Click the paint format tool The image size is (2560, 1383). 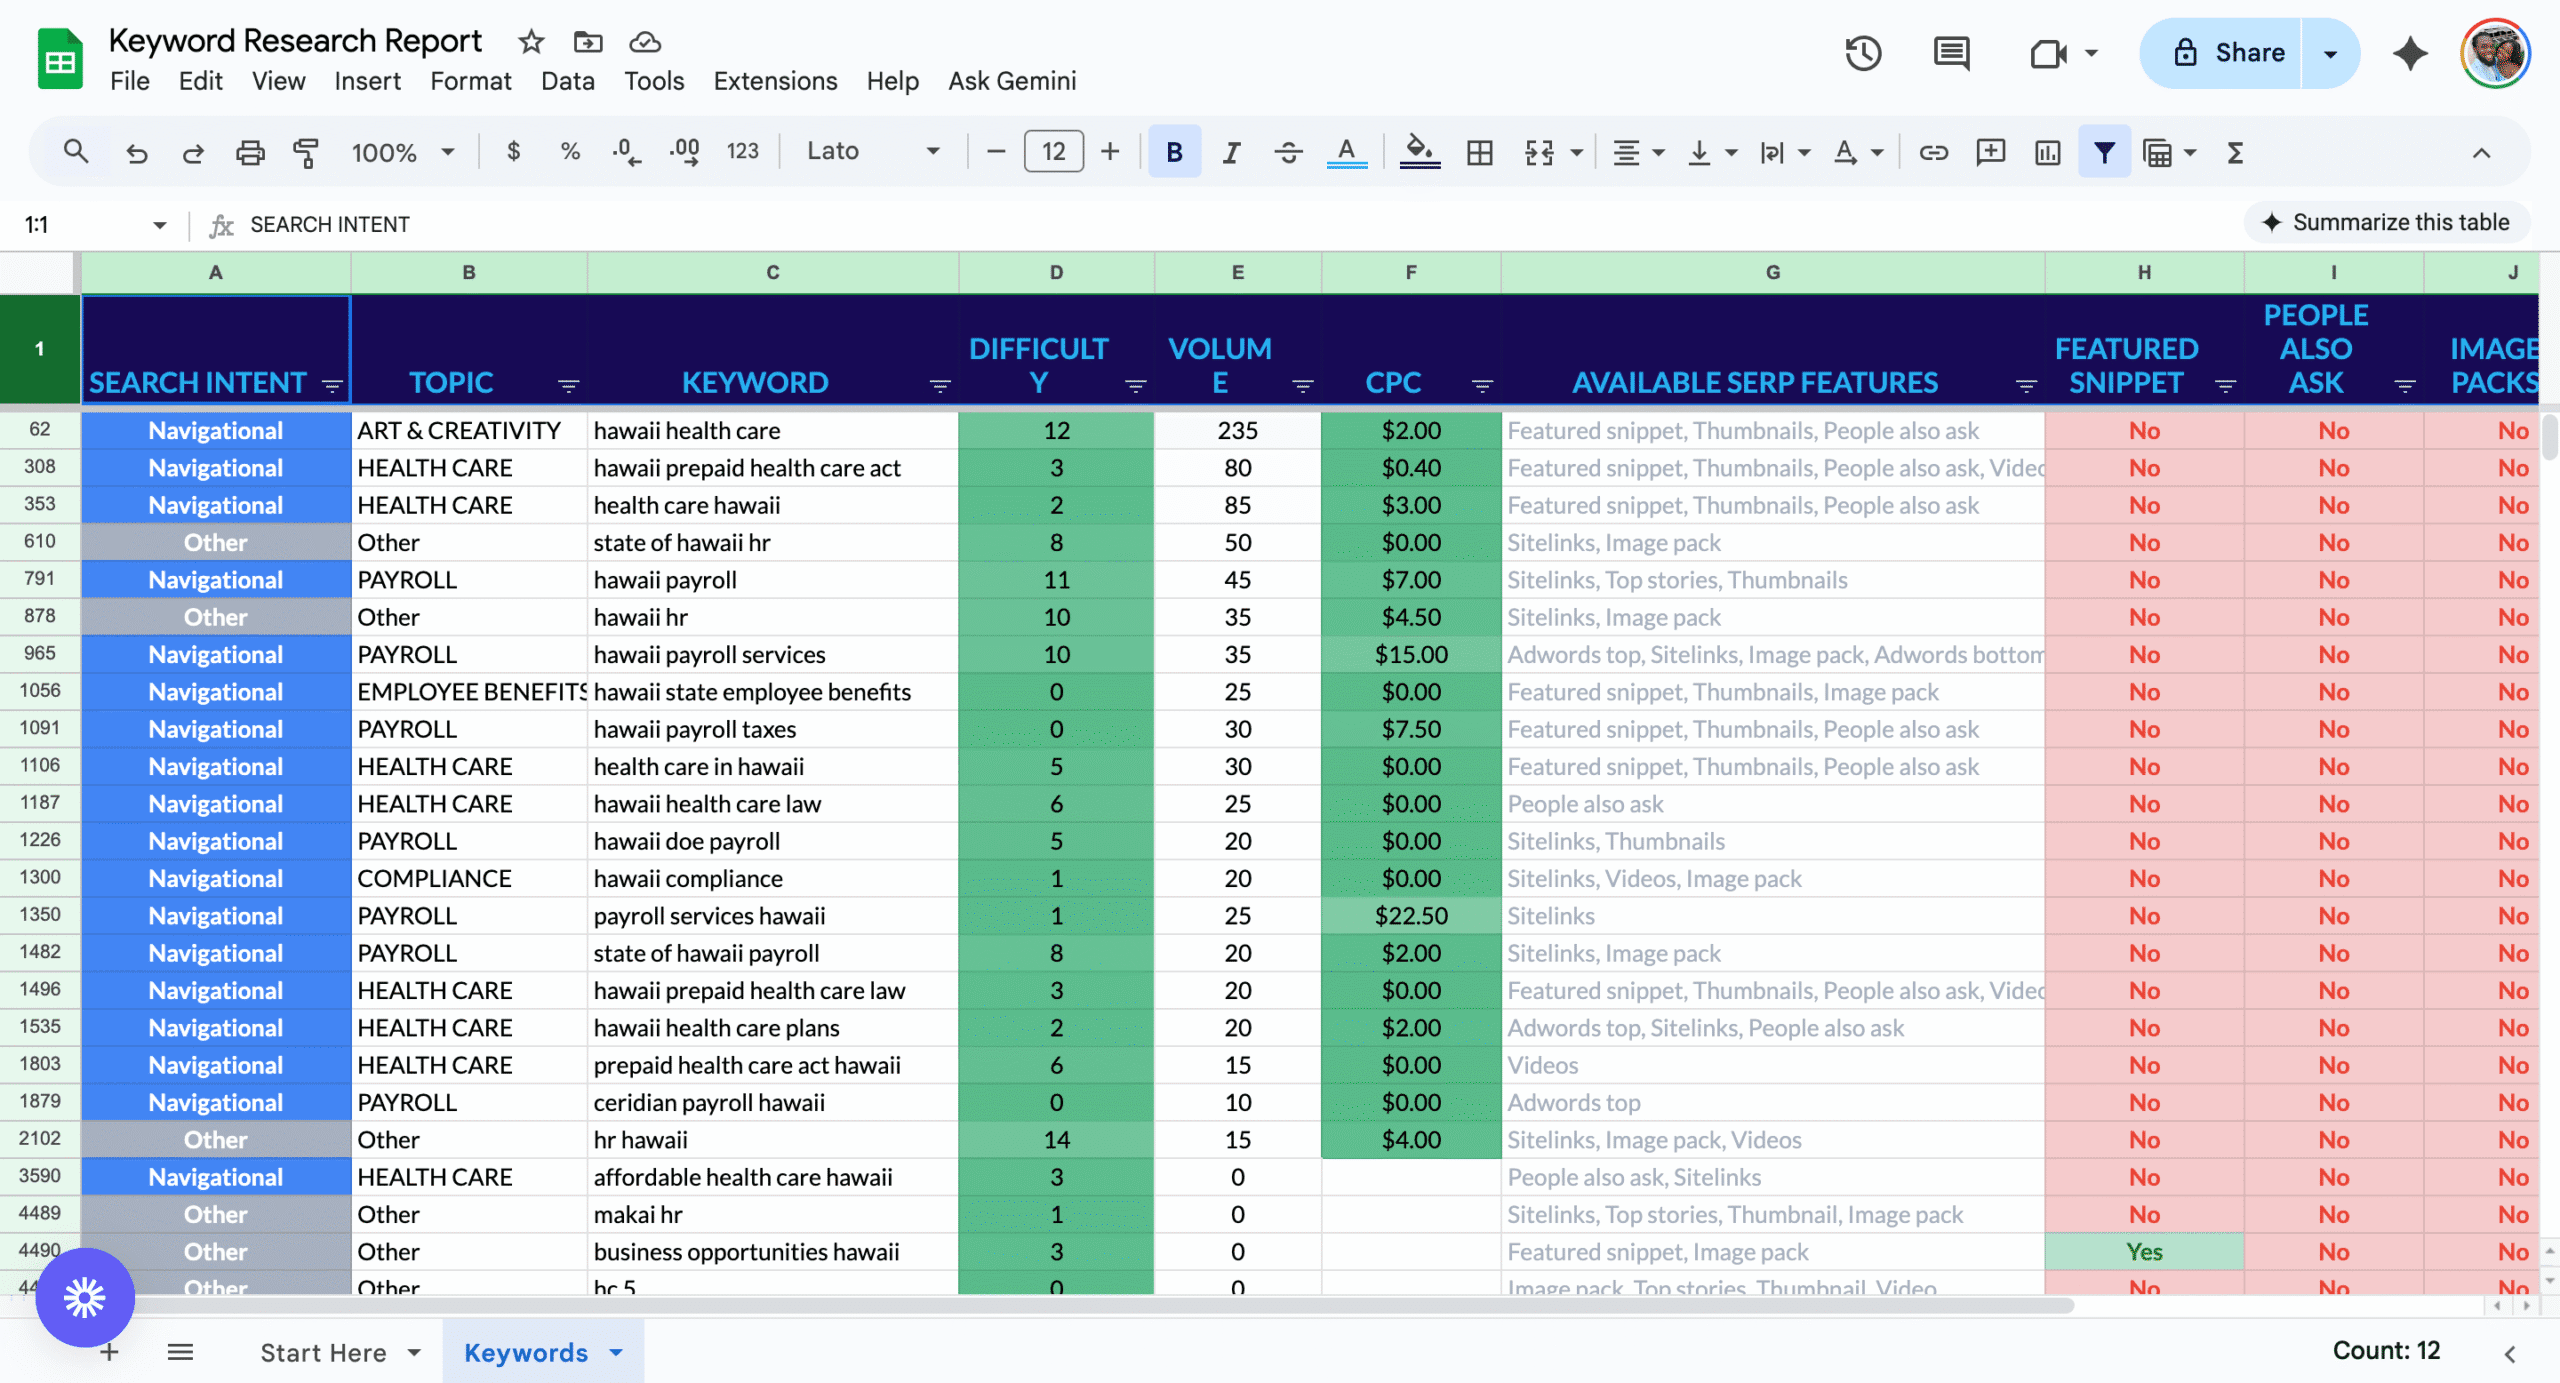click(x=305, y=151)
